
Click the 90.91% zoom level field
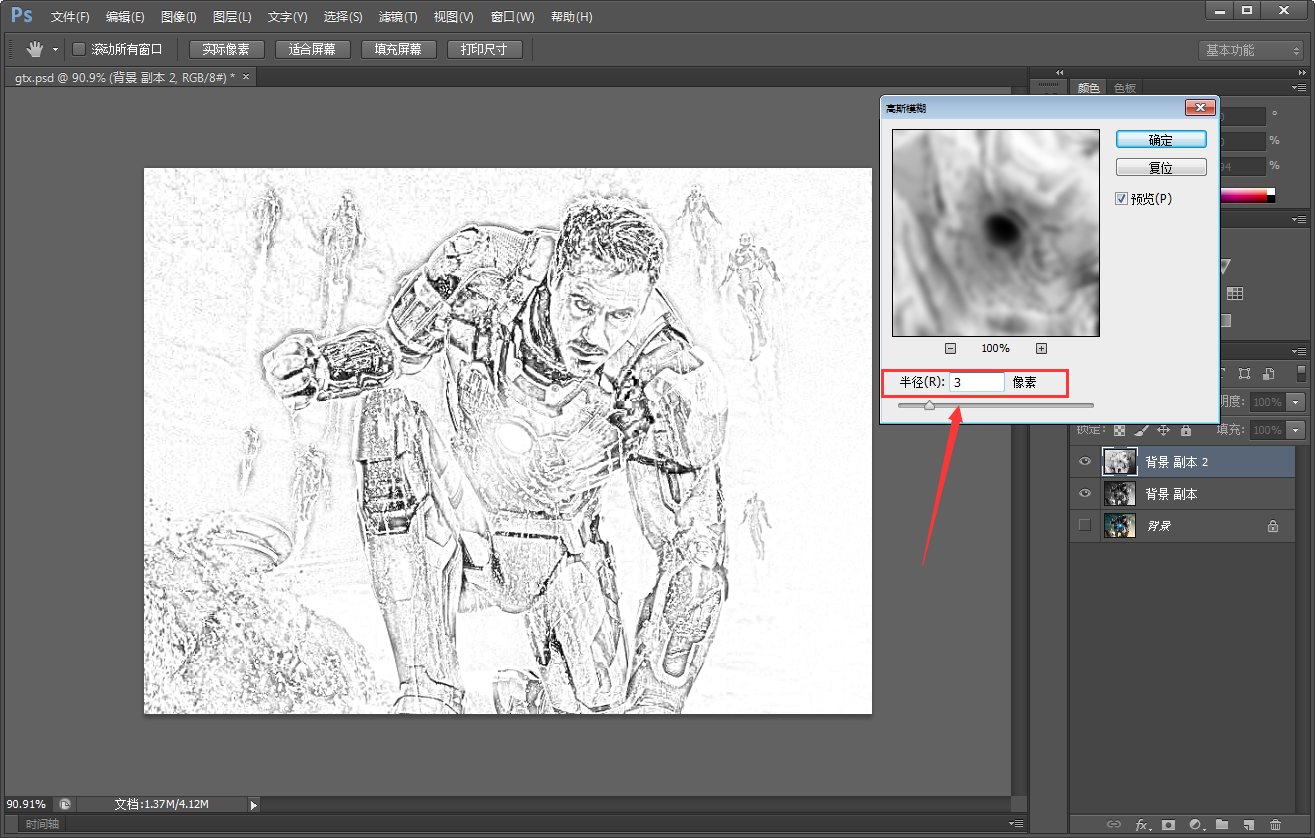point(26,804)
